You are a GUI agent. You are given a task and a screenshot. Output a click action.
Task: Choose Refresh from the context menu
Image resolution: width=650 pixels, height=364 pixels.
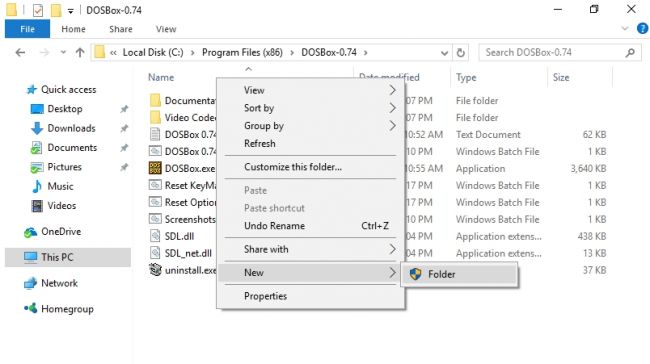310,144
